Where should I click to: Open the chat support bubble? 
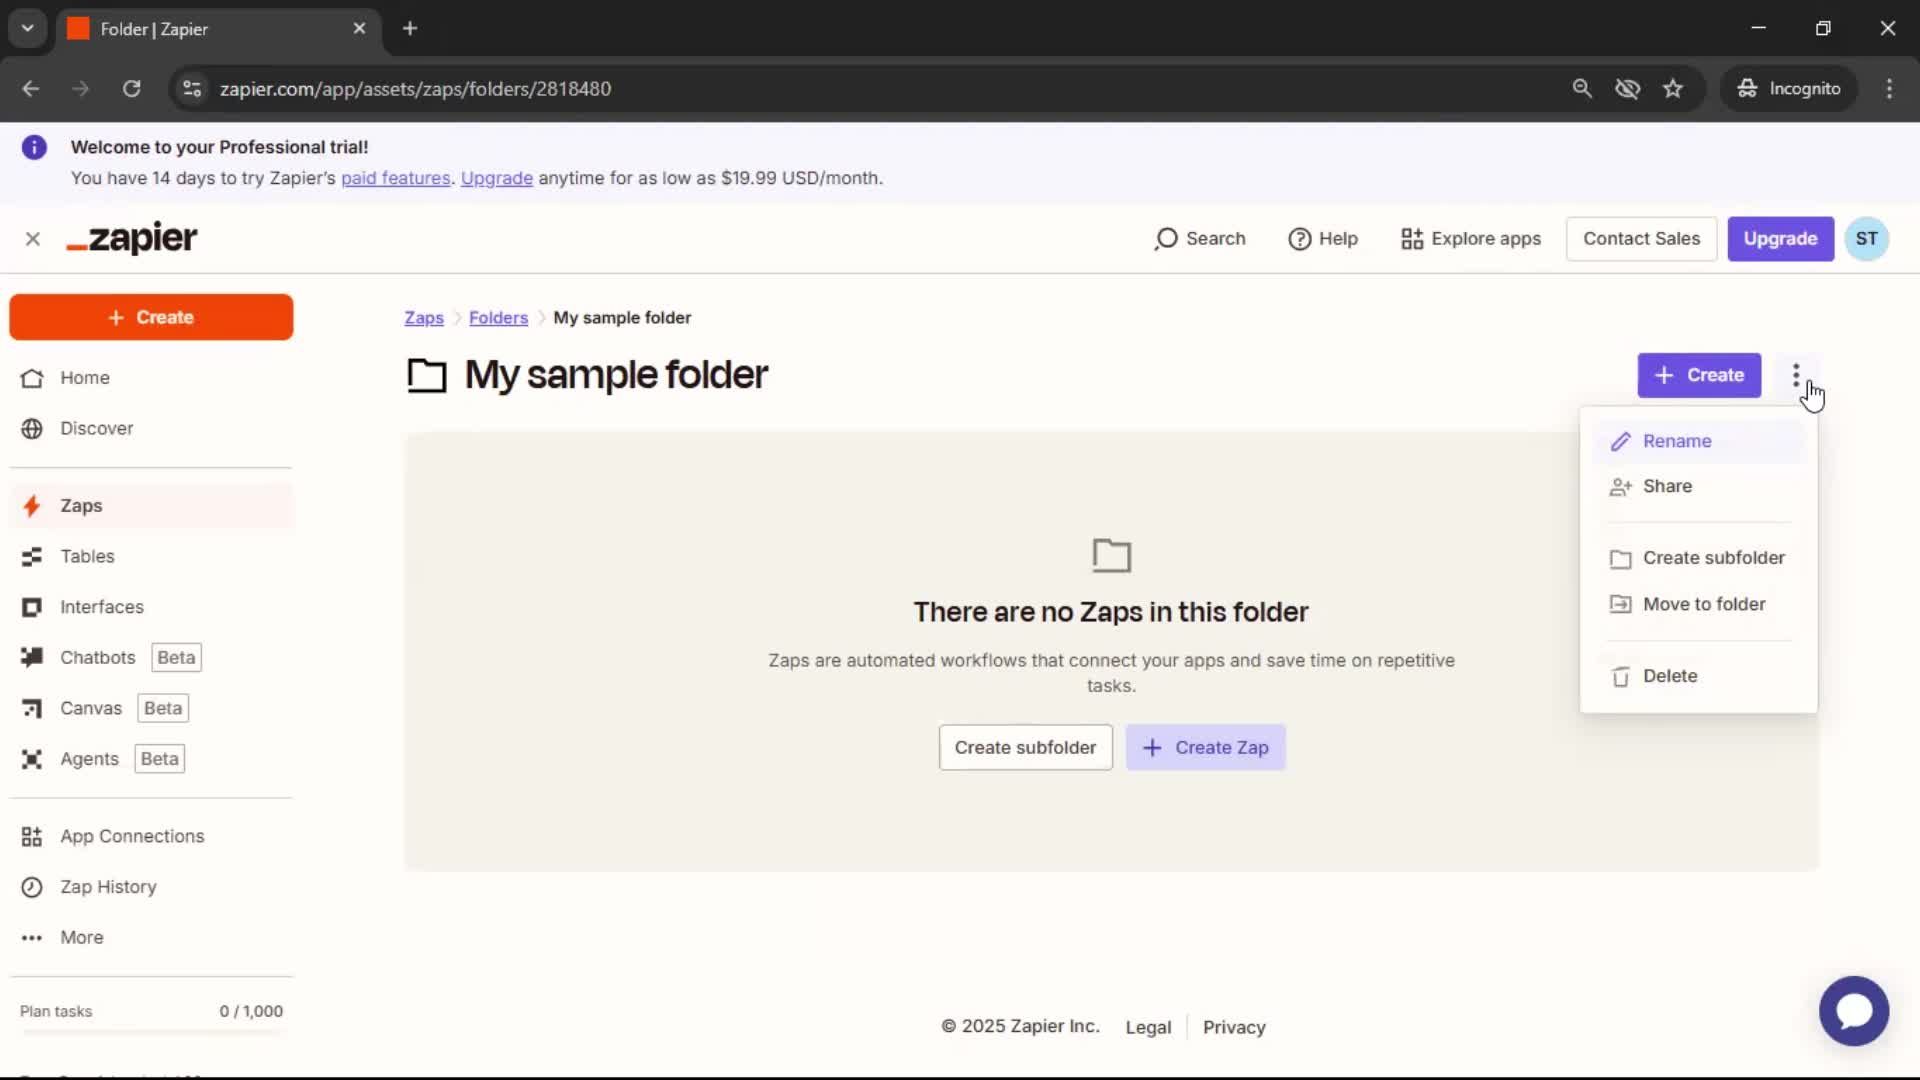pyautogui.click(x=1853, y=1011)
